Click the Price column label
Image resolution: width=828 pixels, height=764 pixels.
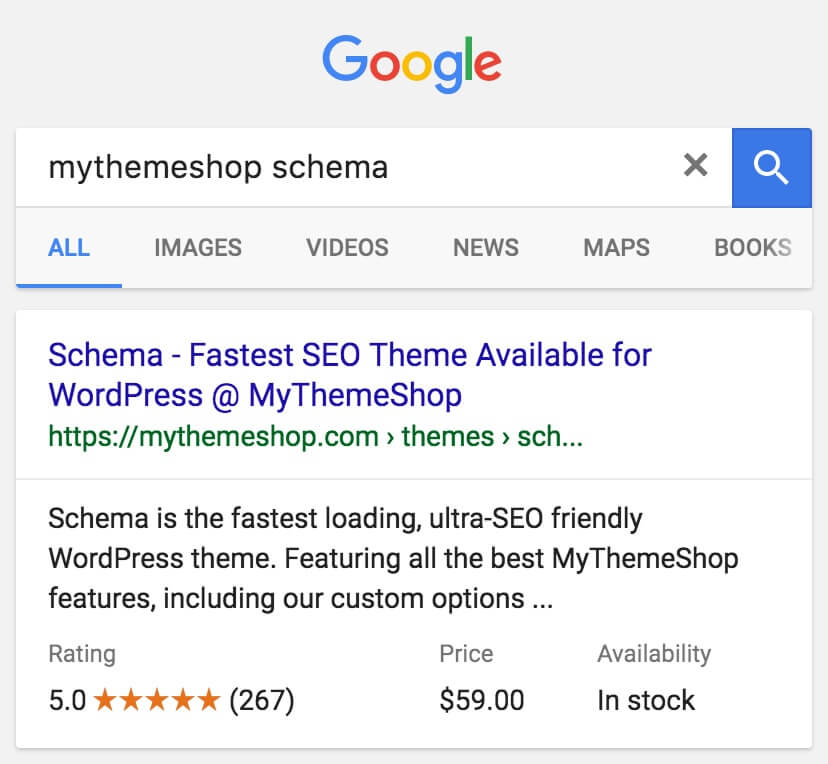tap(466, 654)
